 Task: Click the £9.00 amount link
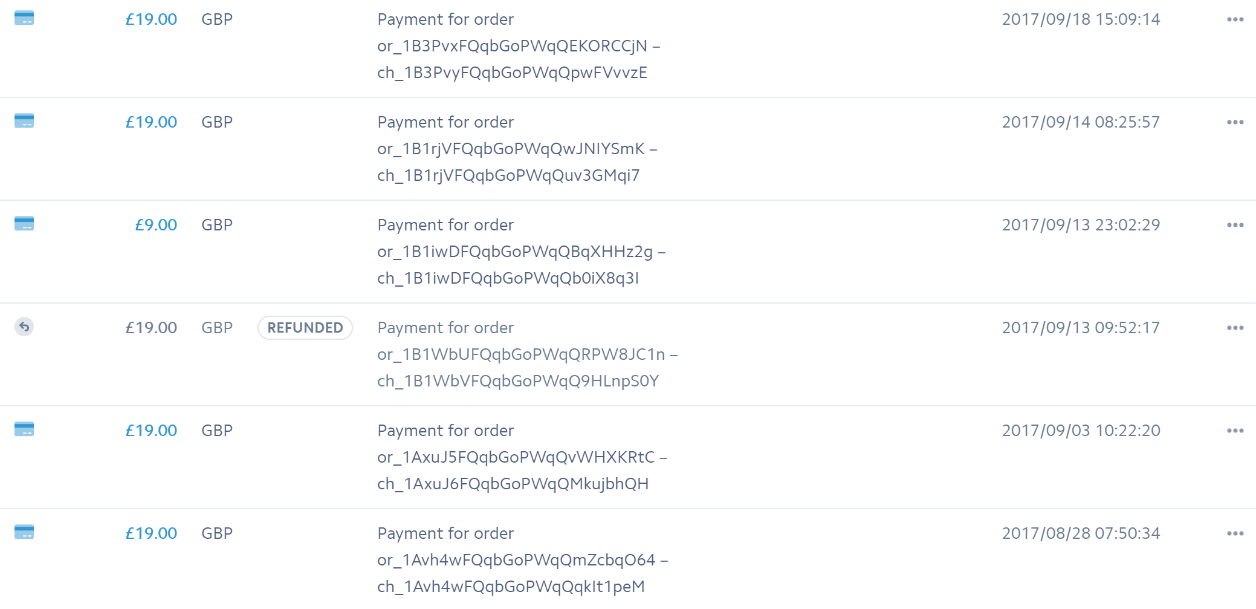tap(156, 224)
